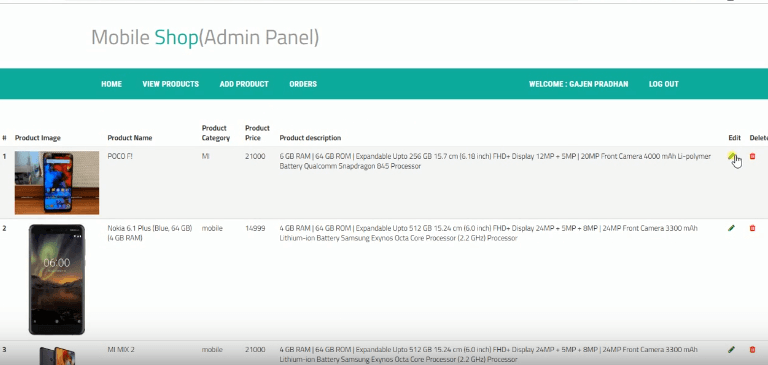768x365 pixels.
Task: Click Nokia 6.1 Plus product image
Action: 57,279
